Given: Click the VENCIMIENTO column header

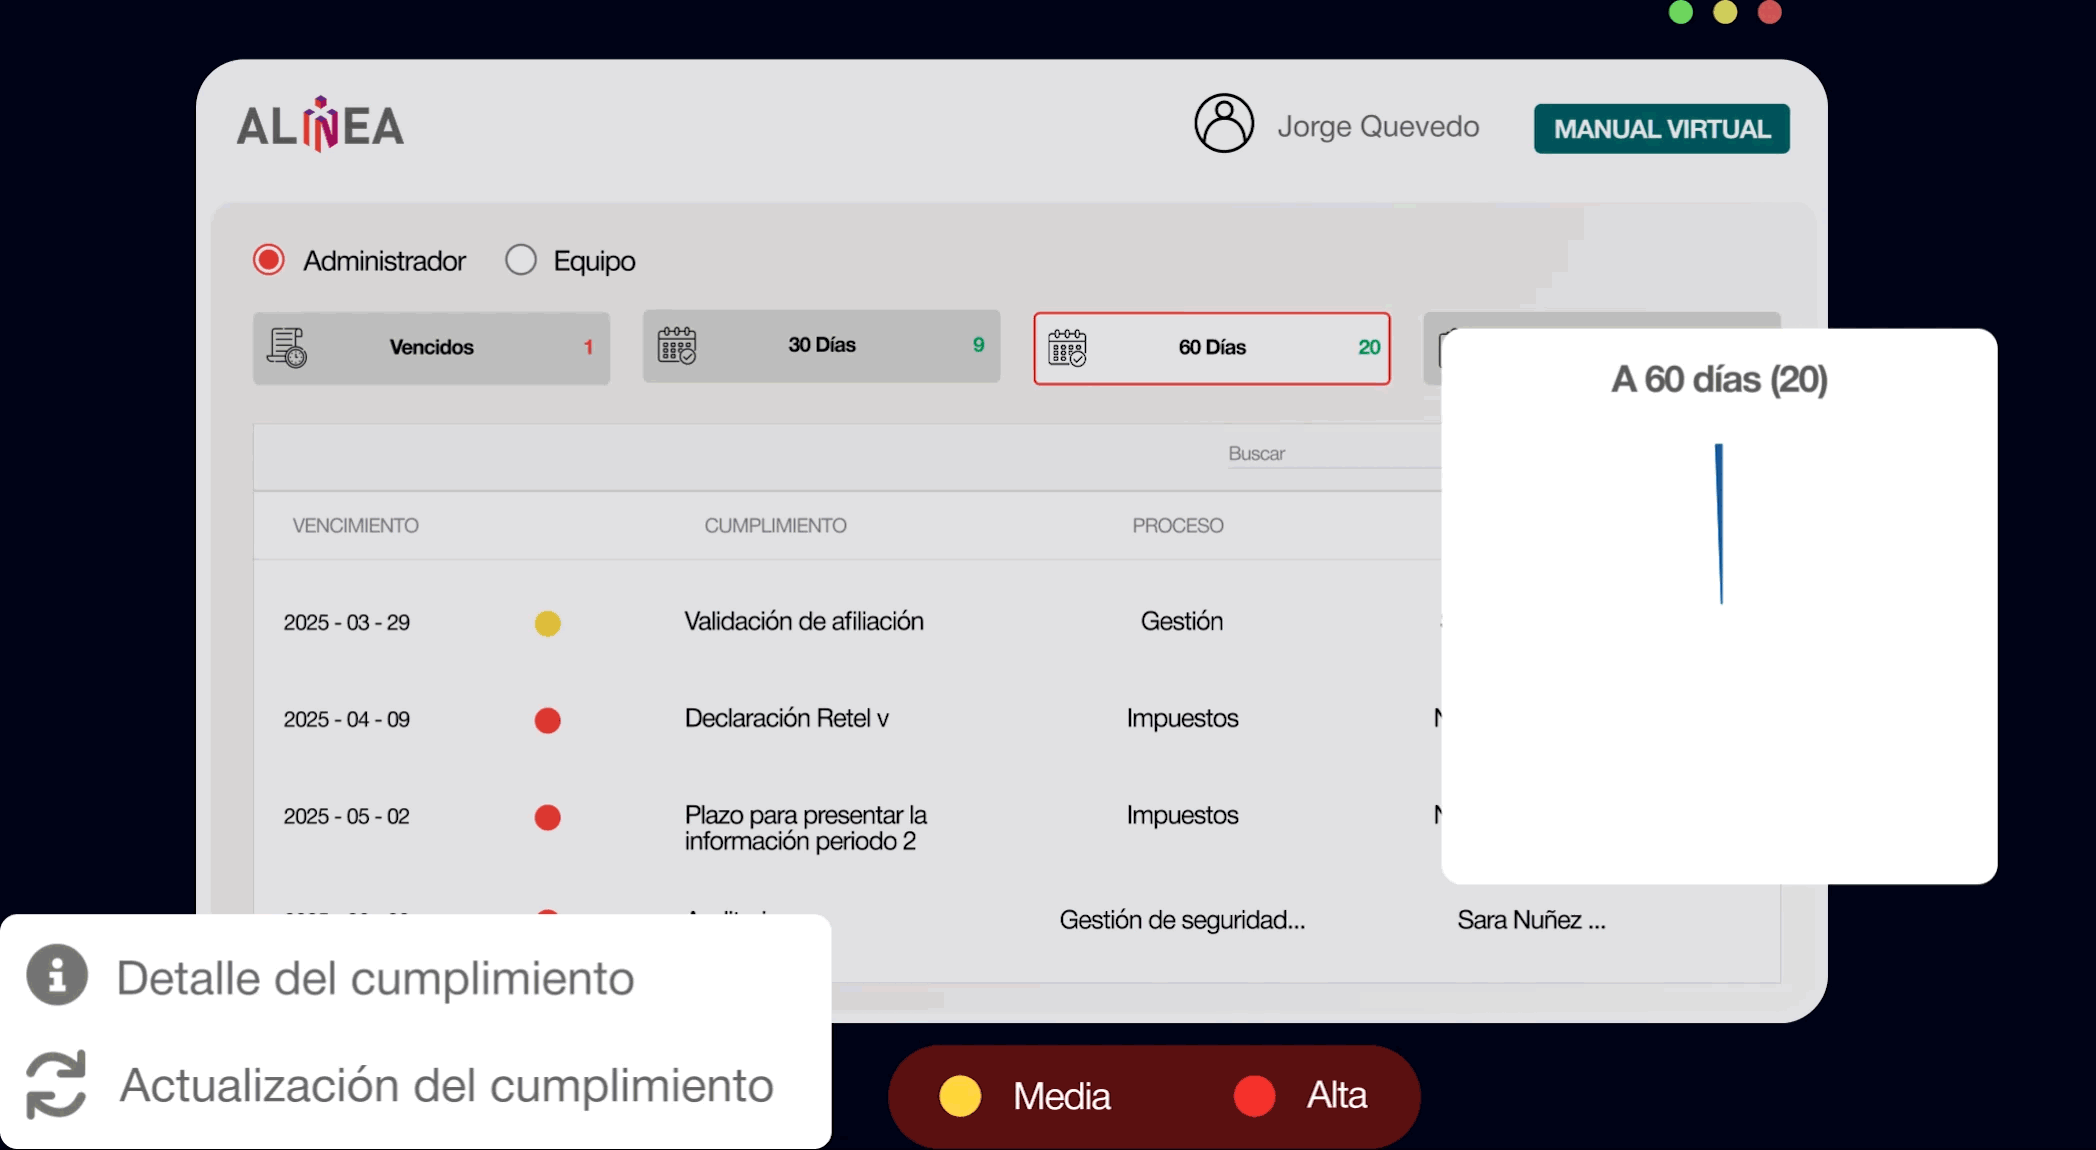Looking at the screenshot, I should 355,525.
